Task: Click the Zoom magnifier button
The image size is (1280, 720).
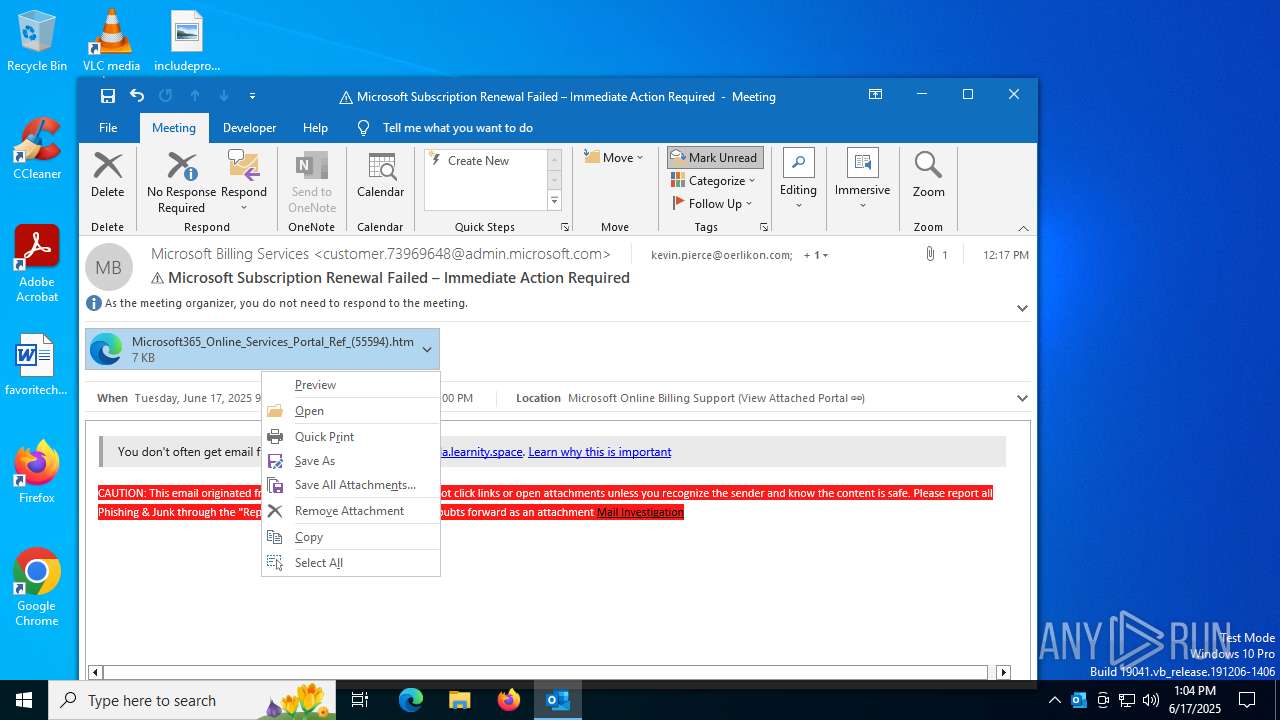Action: coord(928,176)
